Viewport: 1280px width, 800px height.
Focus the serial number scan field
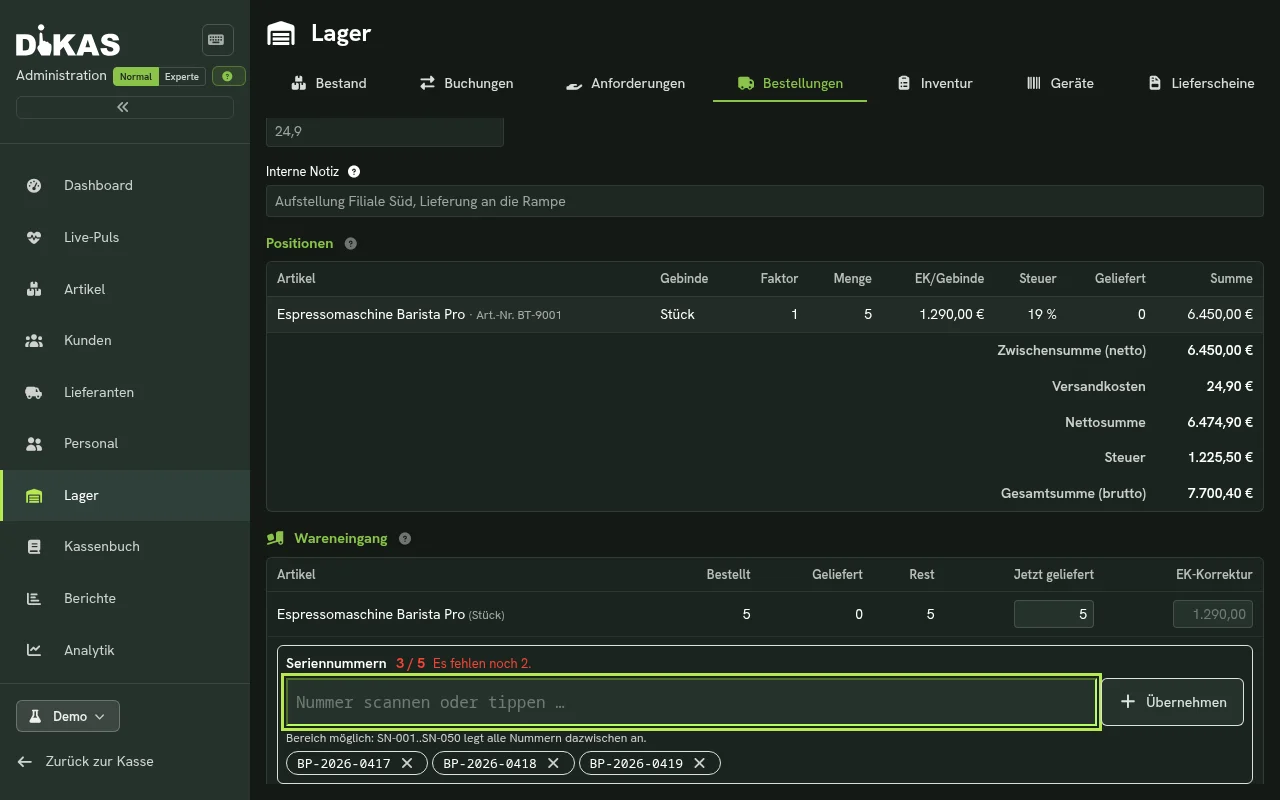coord(691,702)
